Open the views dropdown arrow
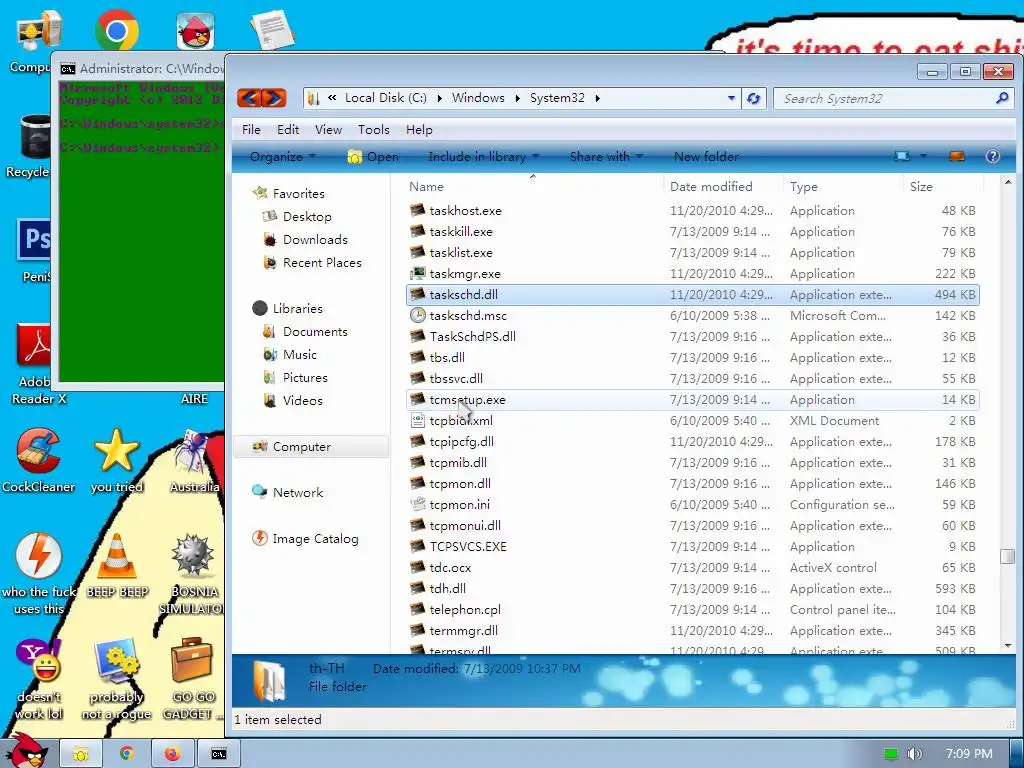This screenshot has height=768, width=1024. click(923, 157)
